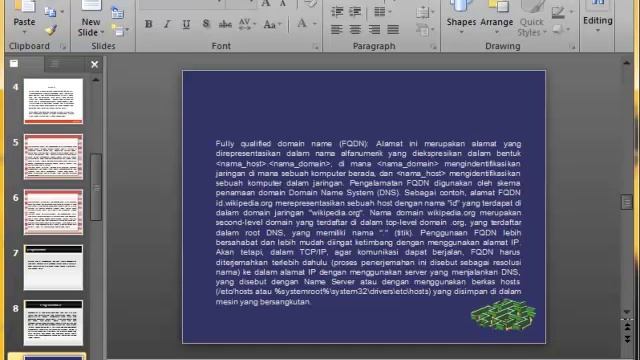
Task: Click main slide scrollbar handle
Action: pos(627,202)
